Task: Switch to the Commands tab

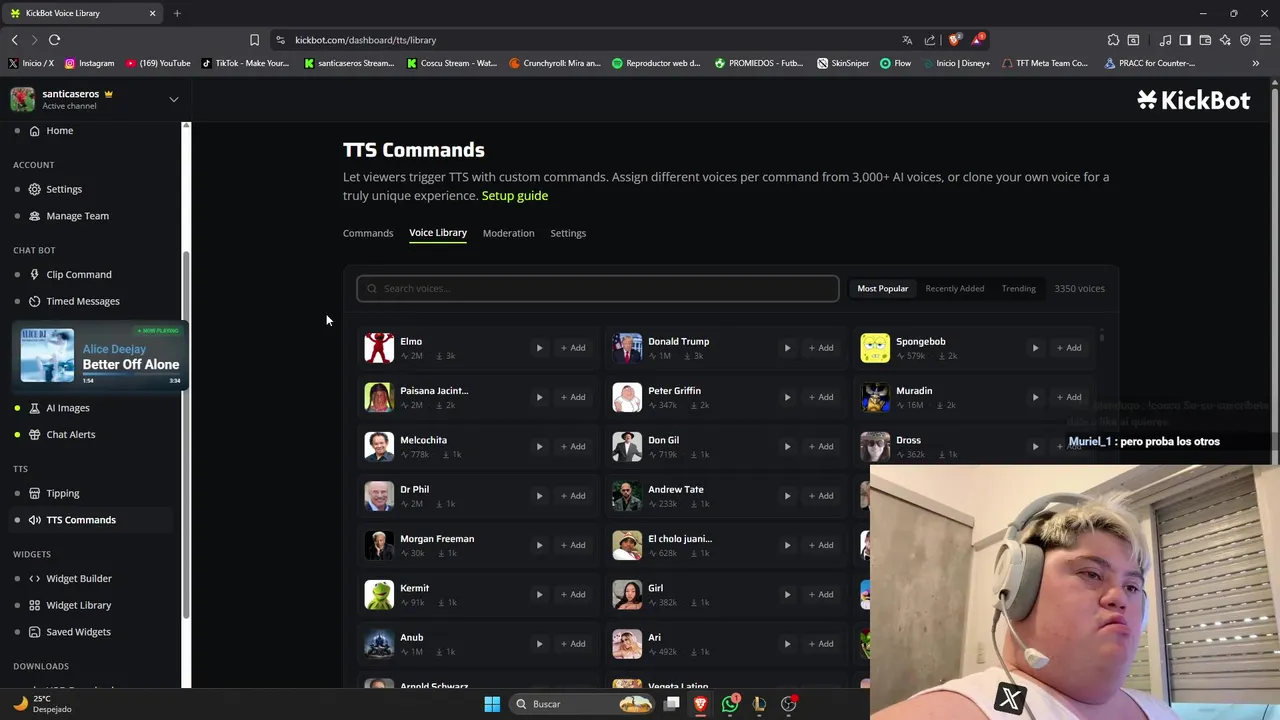Action: 368,233
